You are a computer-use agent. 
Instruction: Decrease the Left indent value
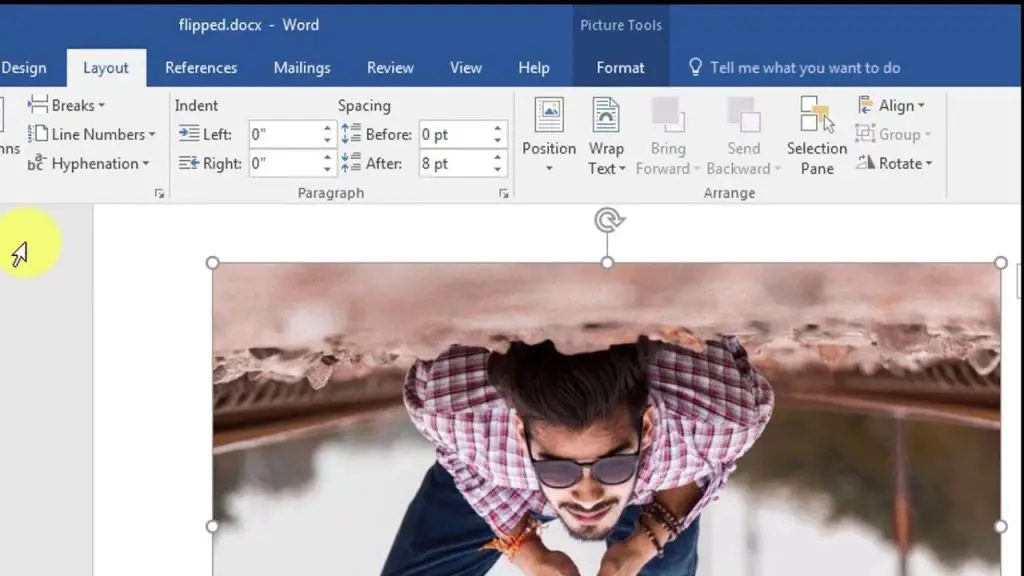click(327, 140)
